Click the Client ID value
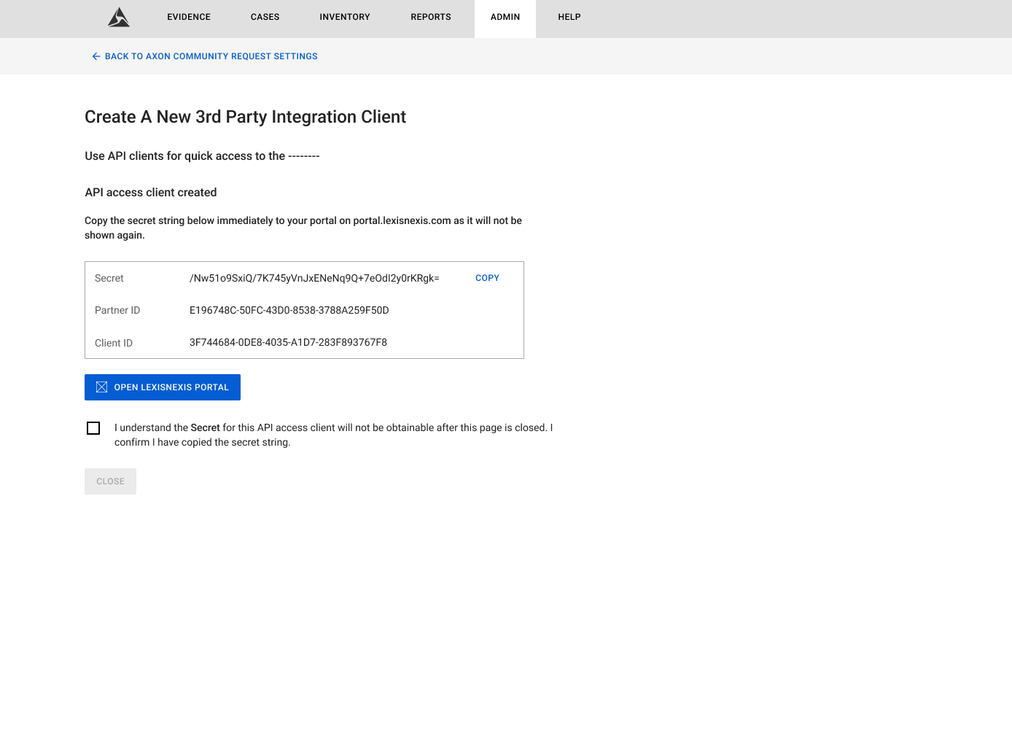 [x=289, y=342]
